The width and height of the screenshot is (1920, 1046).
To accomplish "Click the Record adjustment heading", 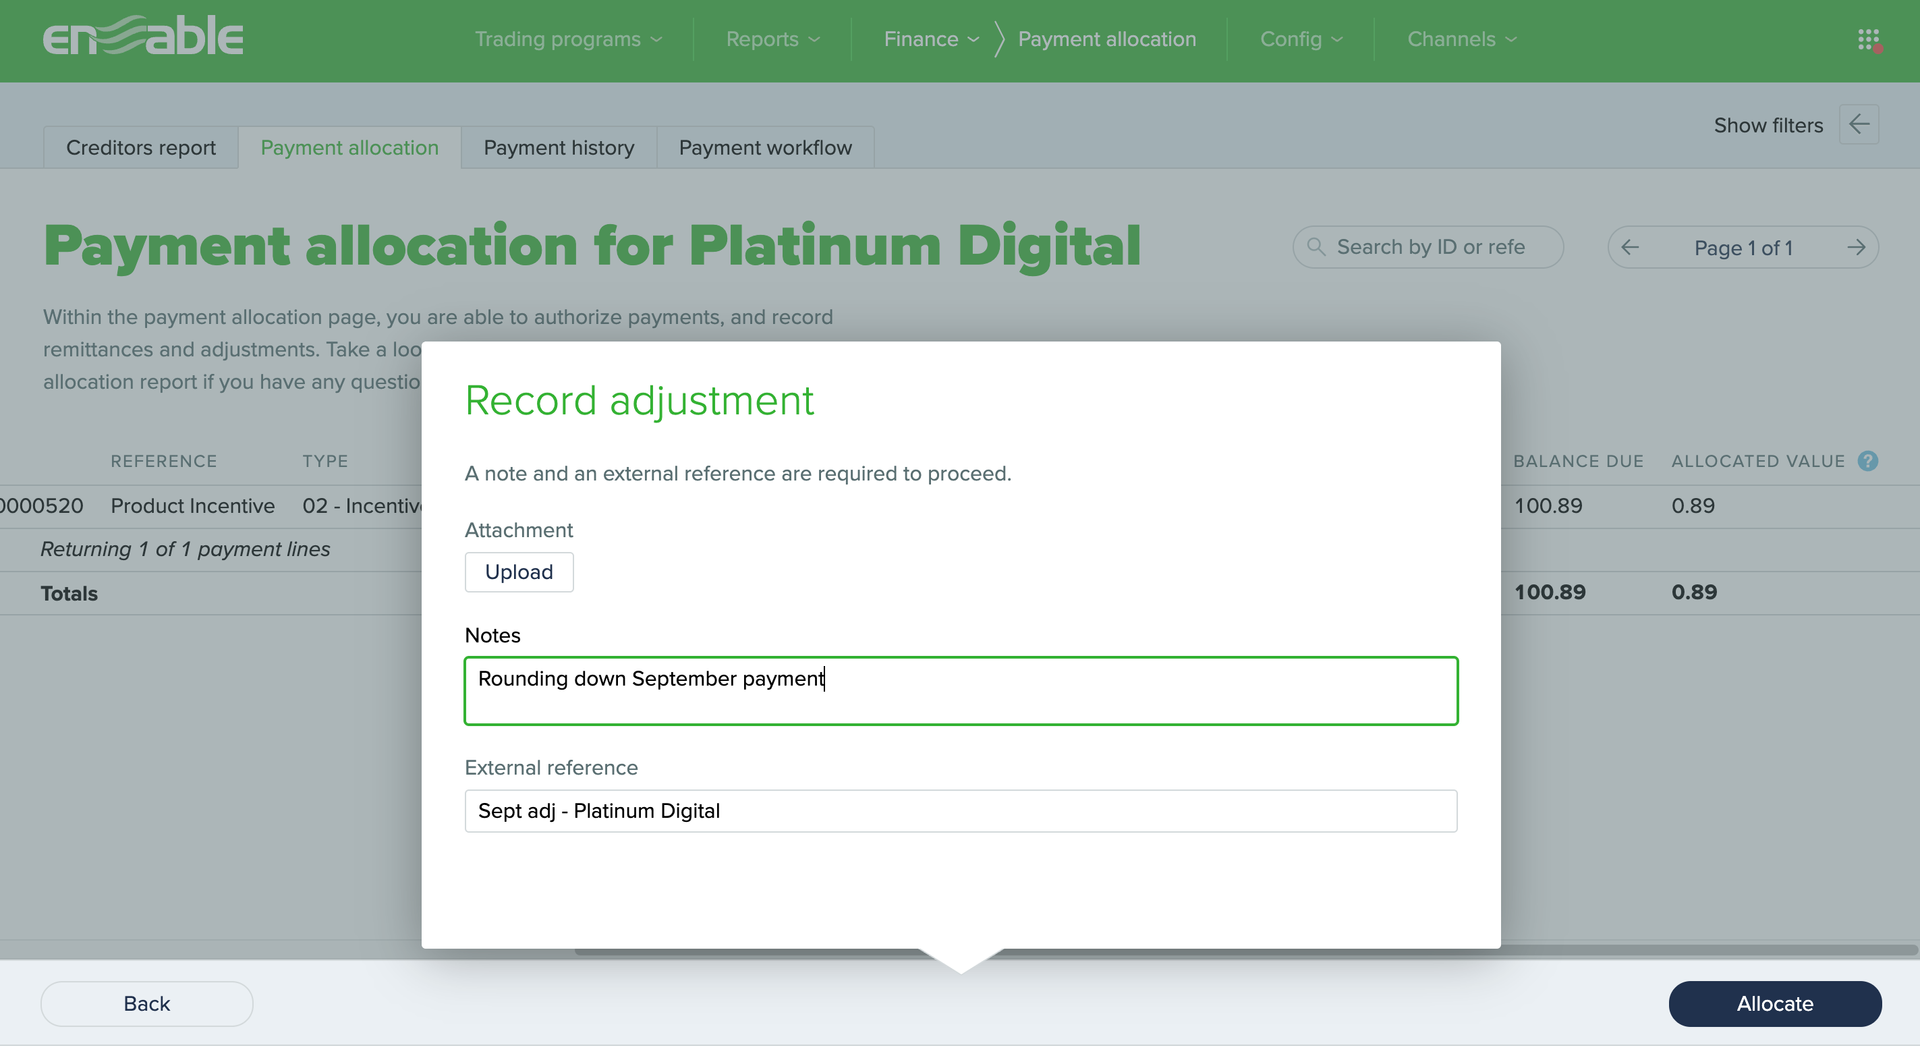I will 639,401.
